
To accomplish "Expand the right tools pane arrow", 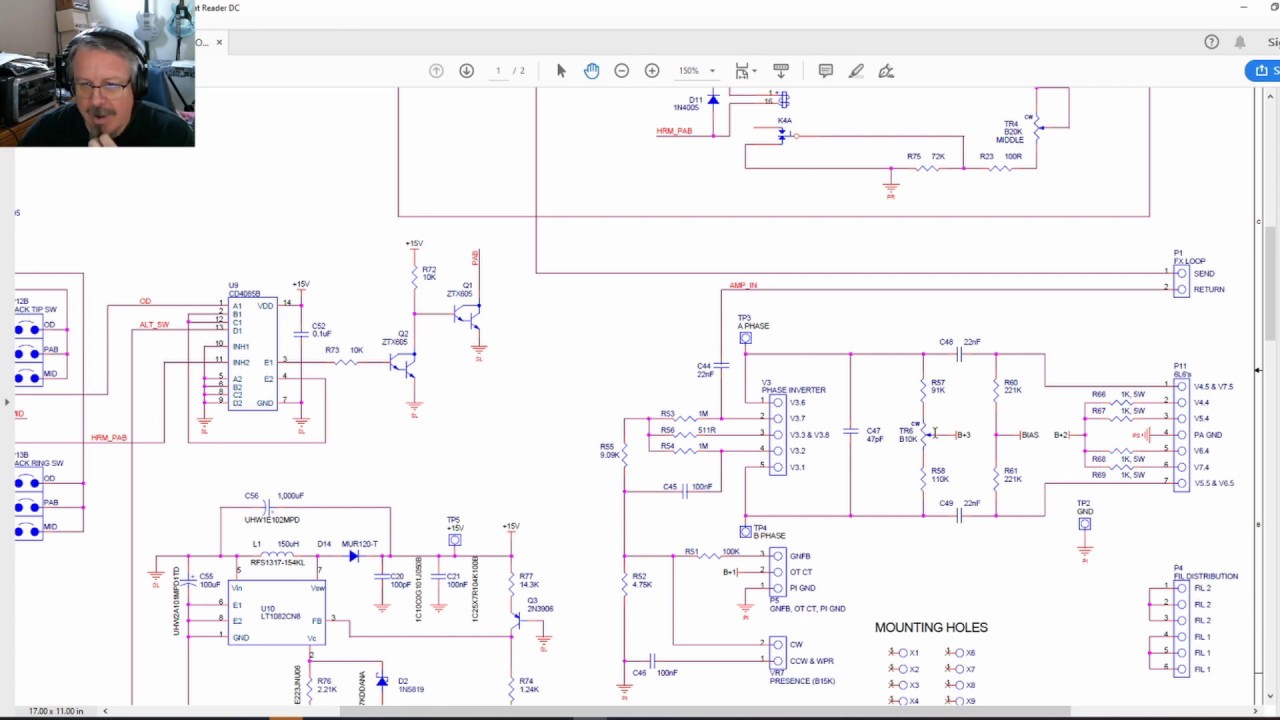I will (1257, 370).
